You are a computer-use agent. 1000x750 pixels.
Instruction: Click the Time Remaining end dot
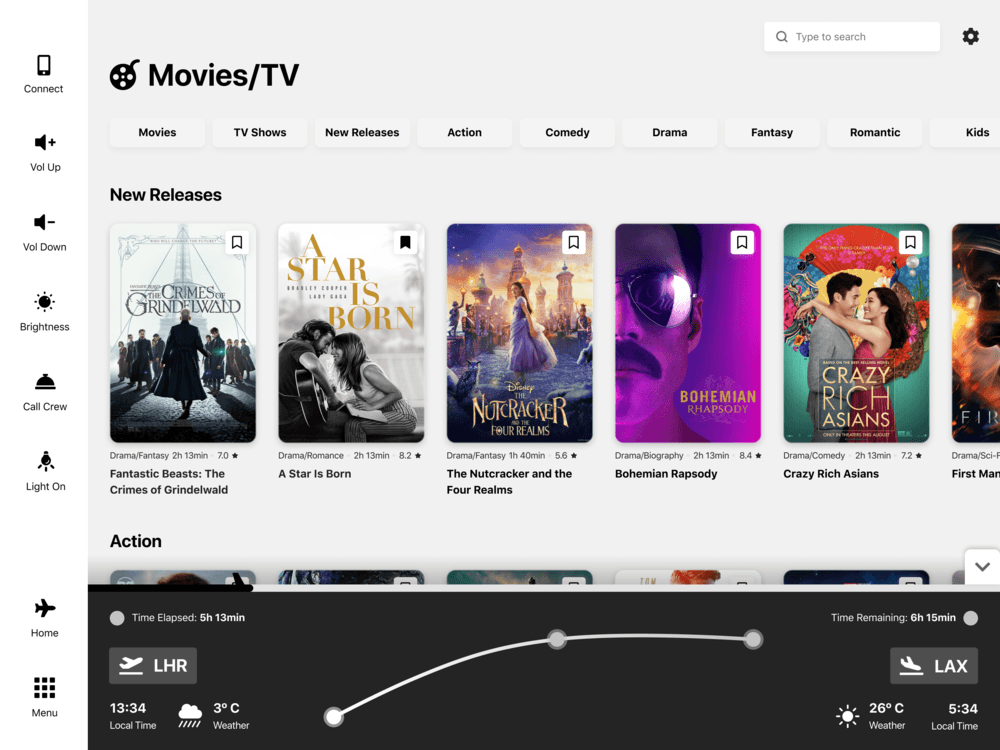(x=971, y=618)
